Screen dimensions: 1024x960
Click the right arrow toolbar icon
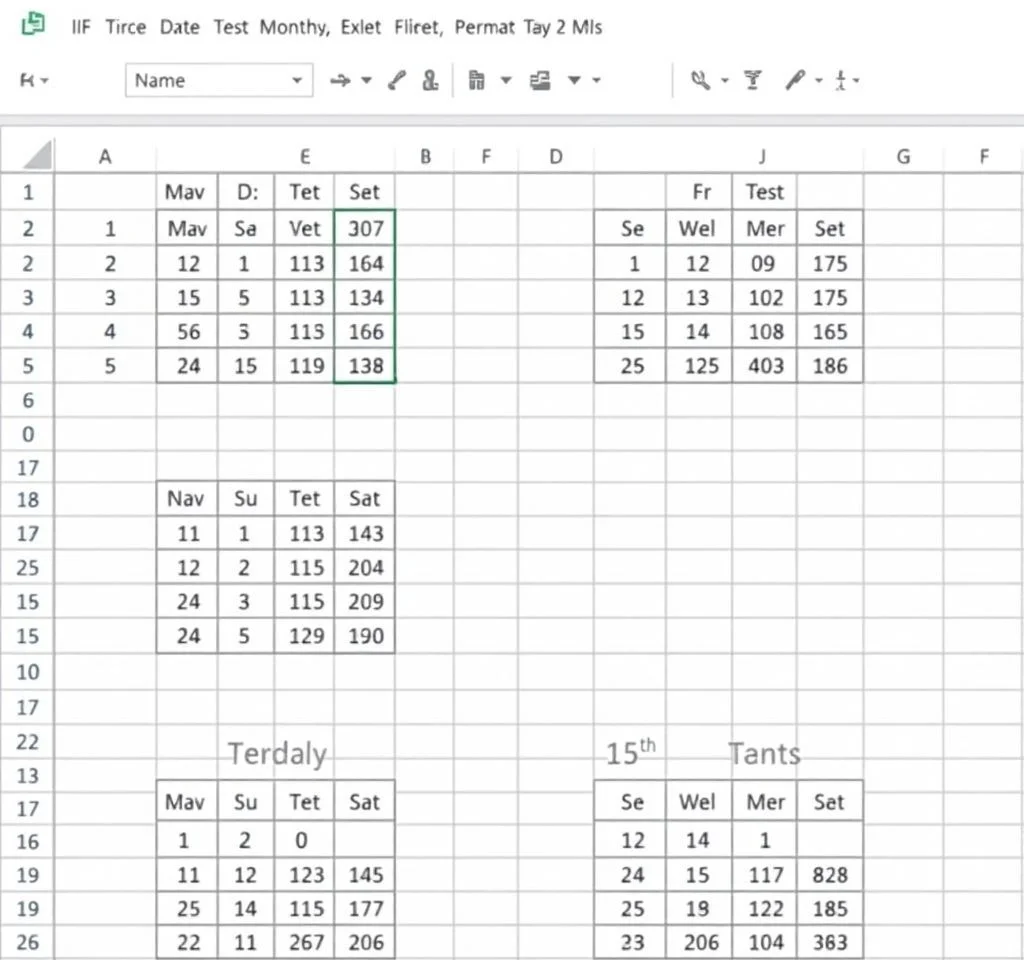[340, 81]
